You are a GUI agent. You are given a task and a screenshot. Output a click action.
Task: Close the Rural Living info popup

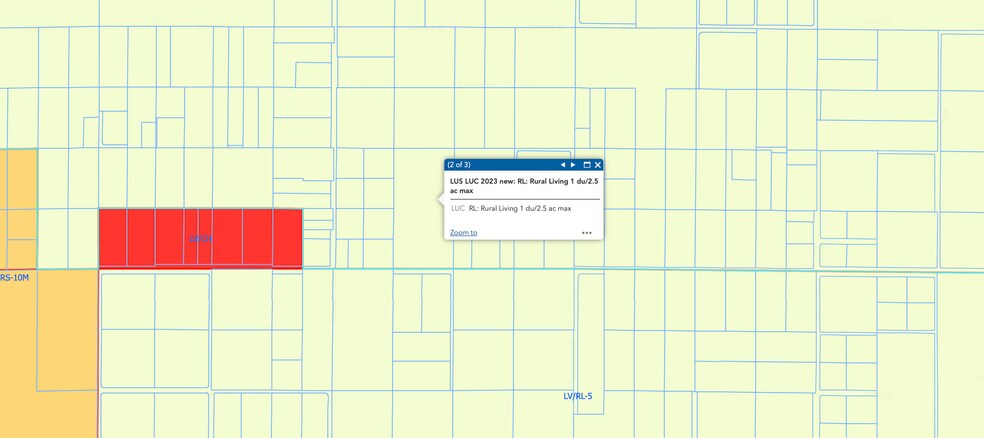coord(598,165)
